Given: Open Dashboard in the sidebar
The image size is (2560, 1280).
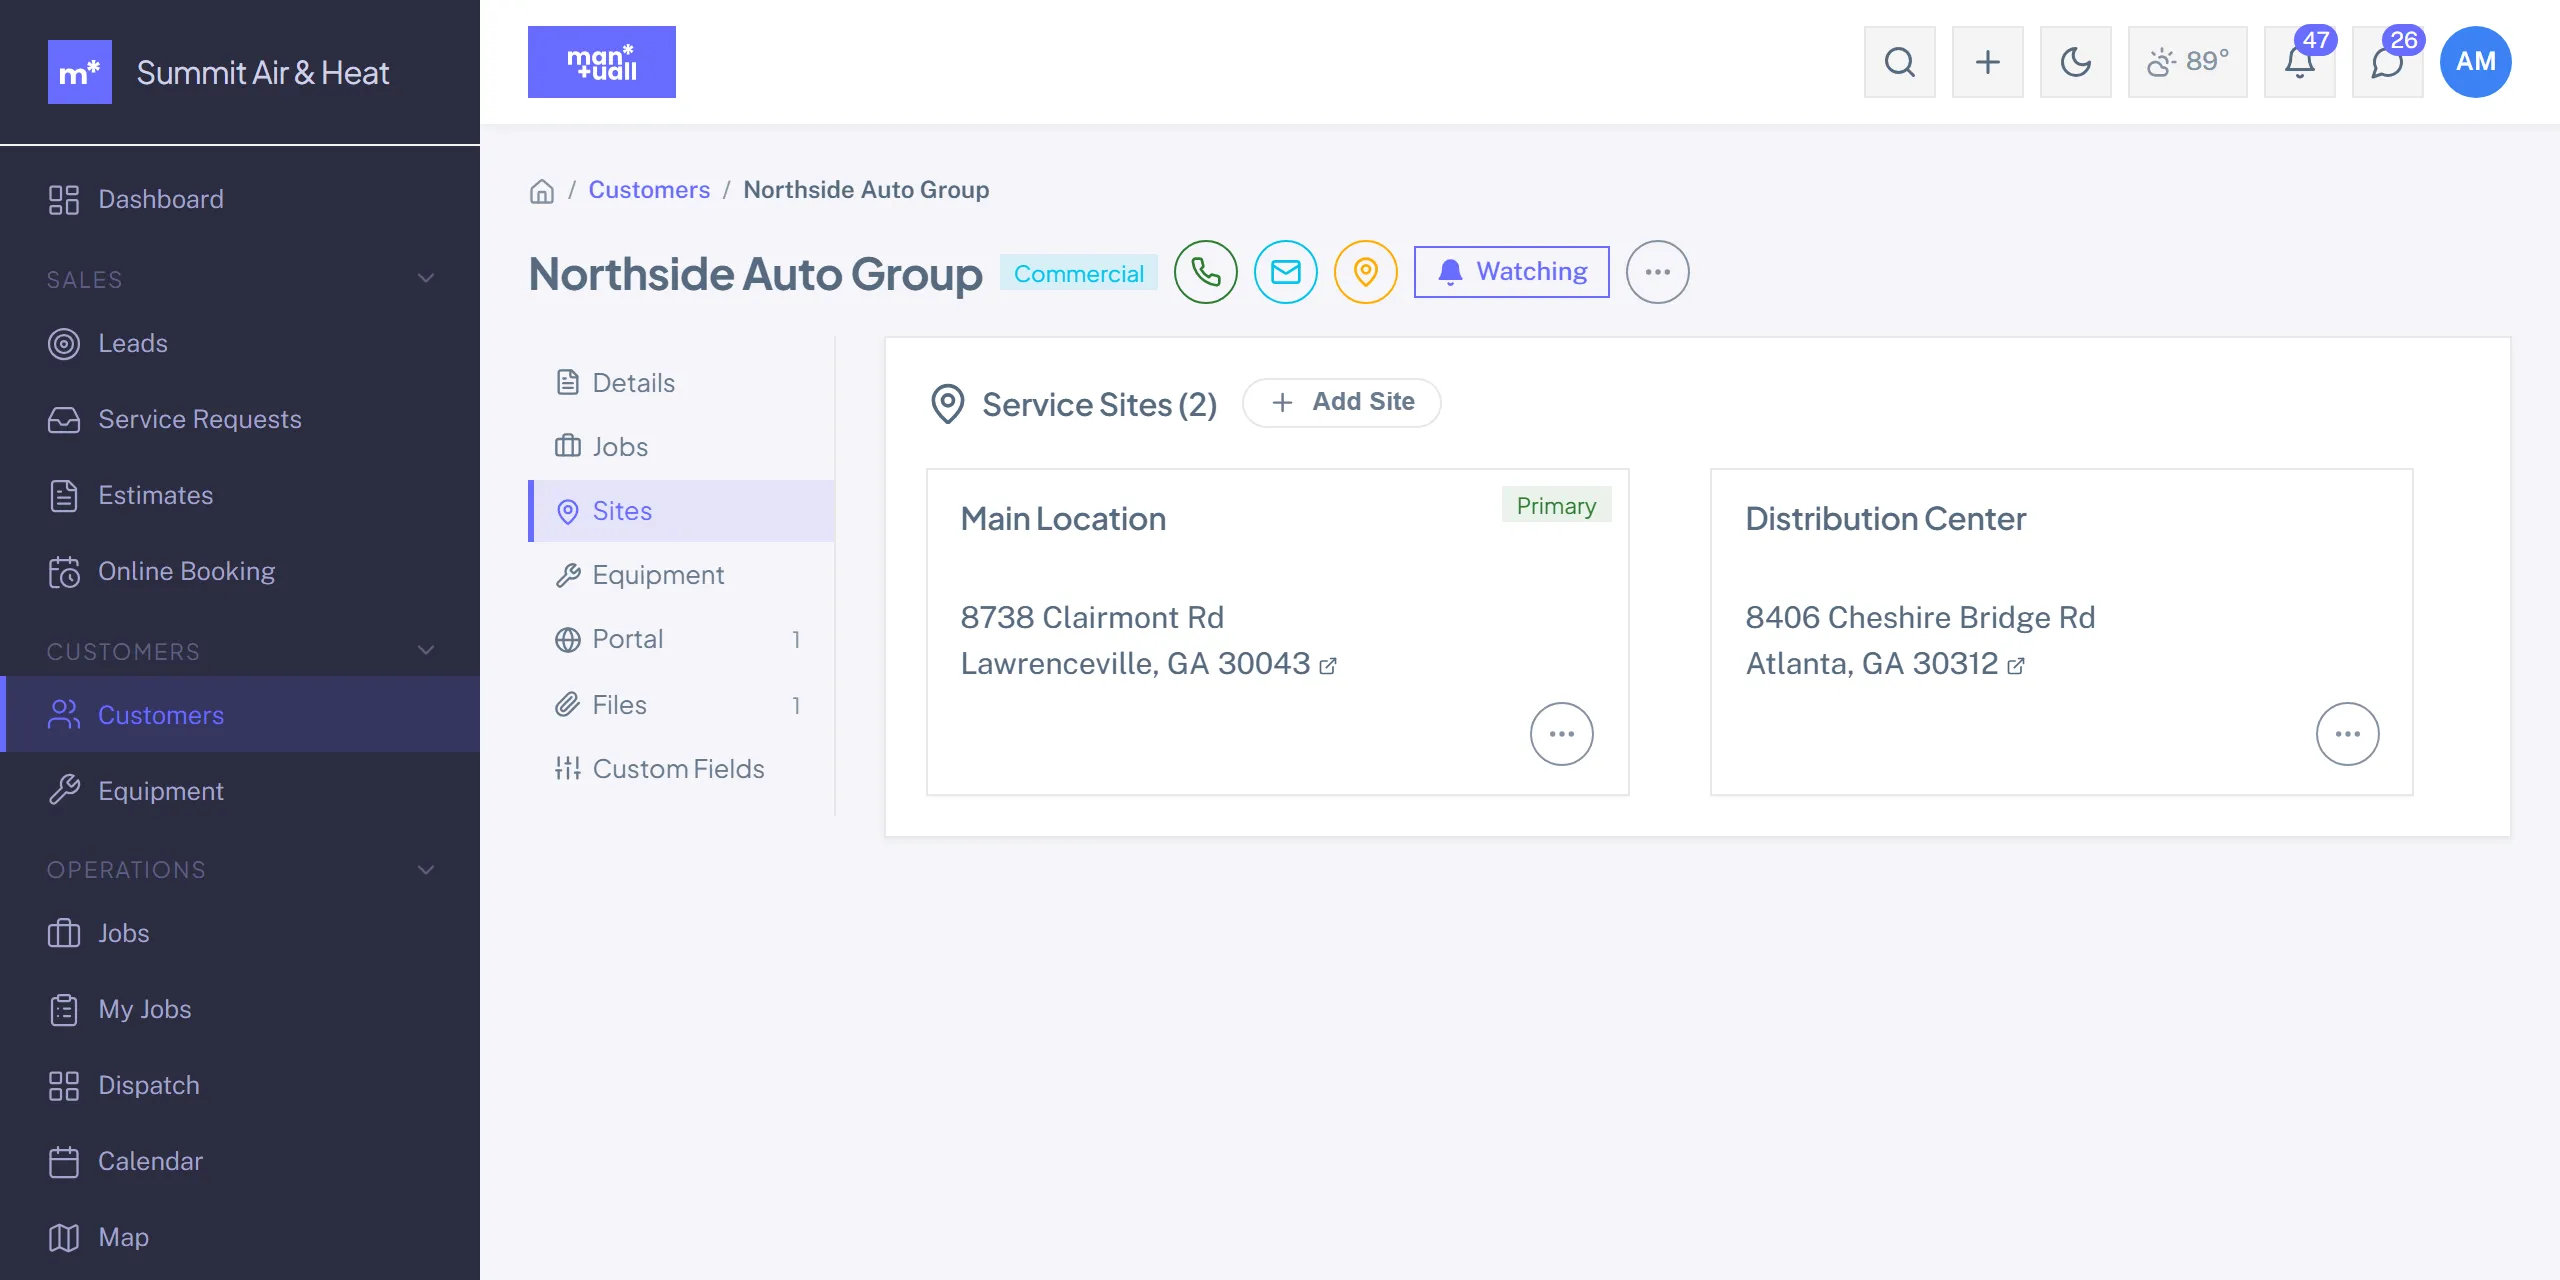Looking at the screenshot, I should (x=240, y=200).
